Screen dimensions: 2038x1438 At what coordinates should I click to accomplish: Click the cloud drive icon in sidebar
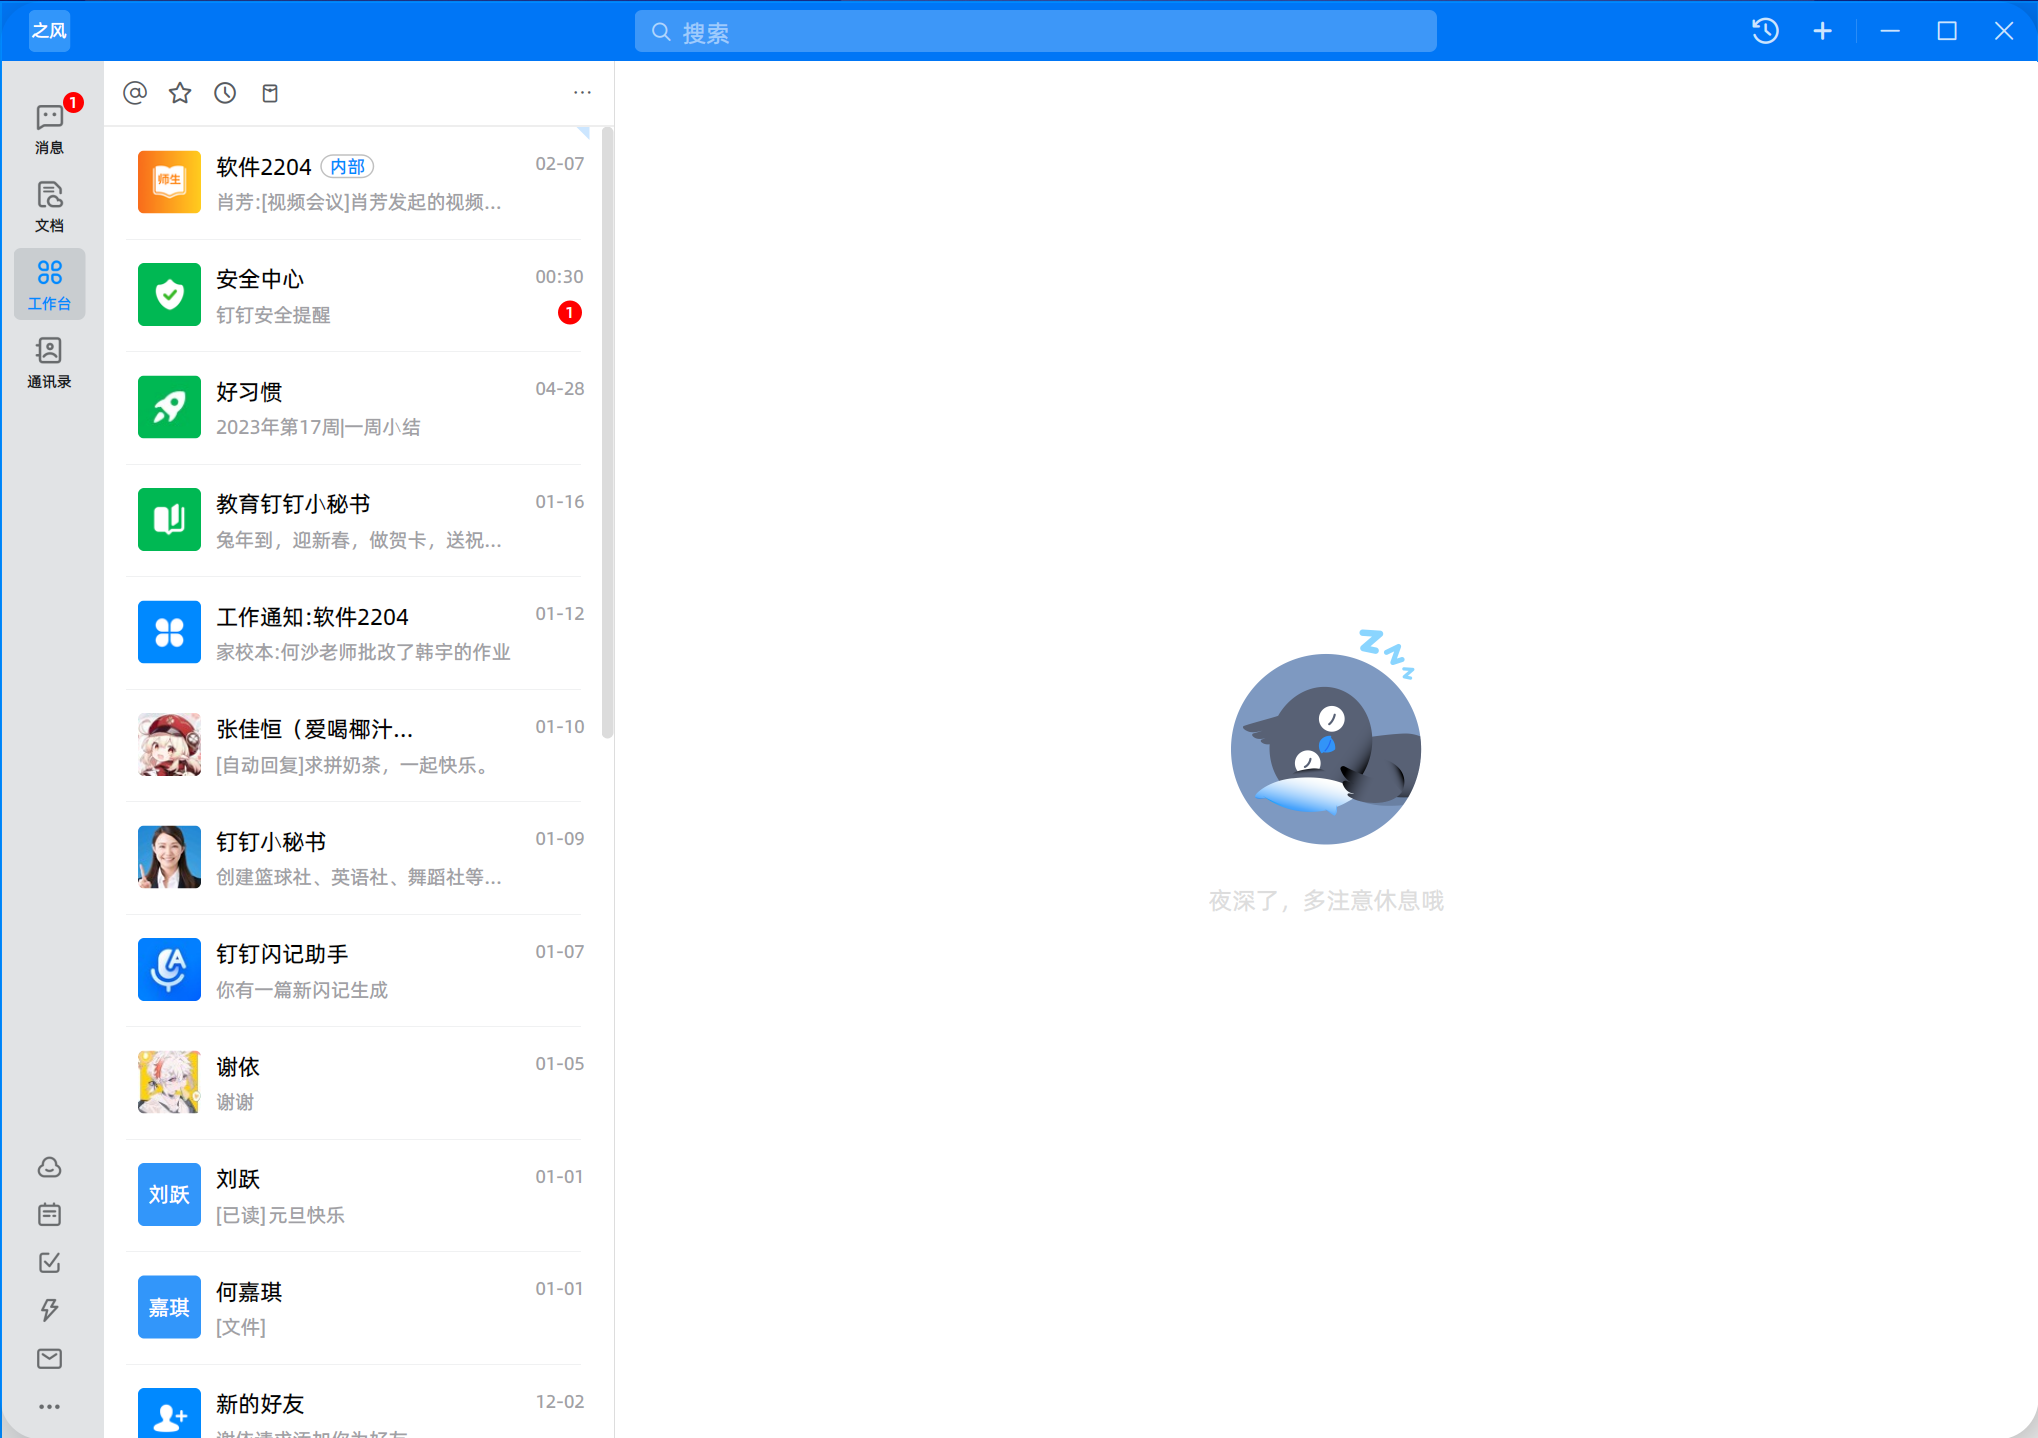49,1167
